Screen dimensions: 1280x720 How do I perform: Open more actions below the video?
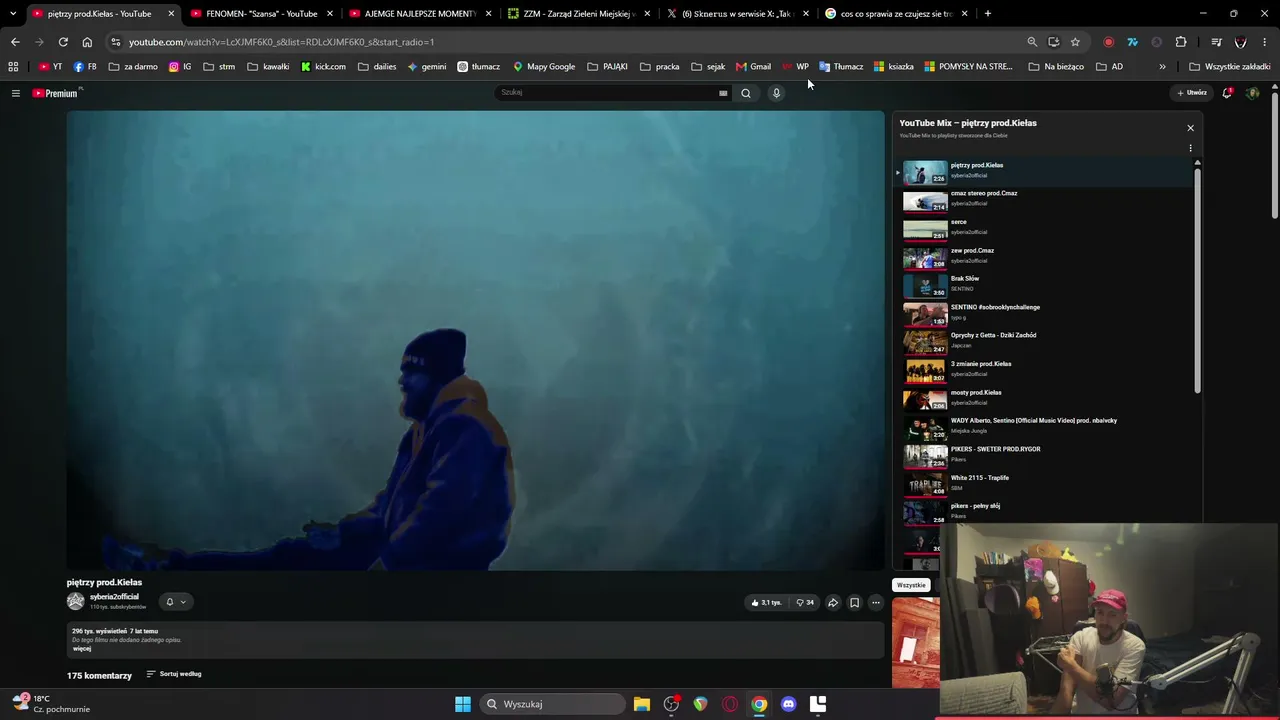(876, 602)
